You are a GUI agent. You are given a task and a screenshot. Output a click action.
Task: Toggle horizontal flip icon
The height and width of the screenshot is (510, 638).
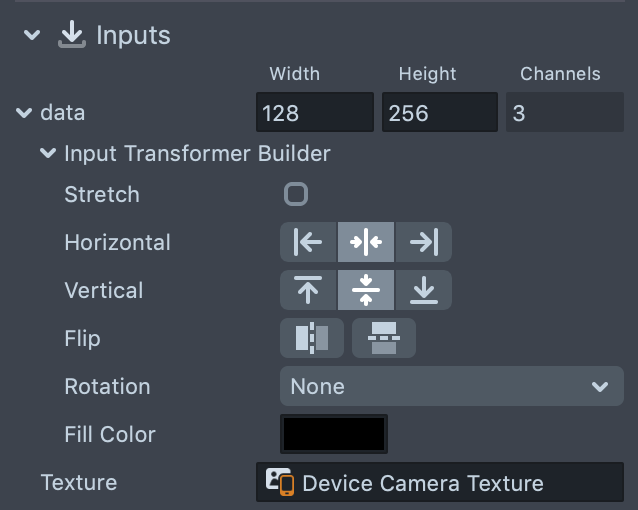[x=312, y=338]
